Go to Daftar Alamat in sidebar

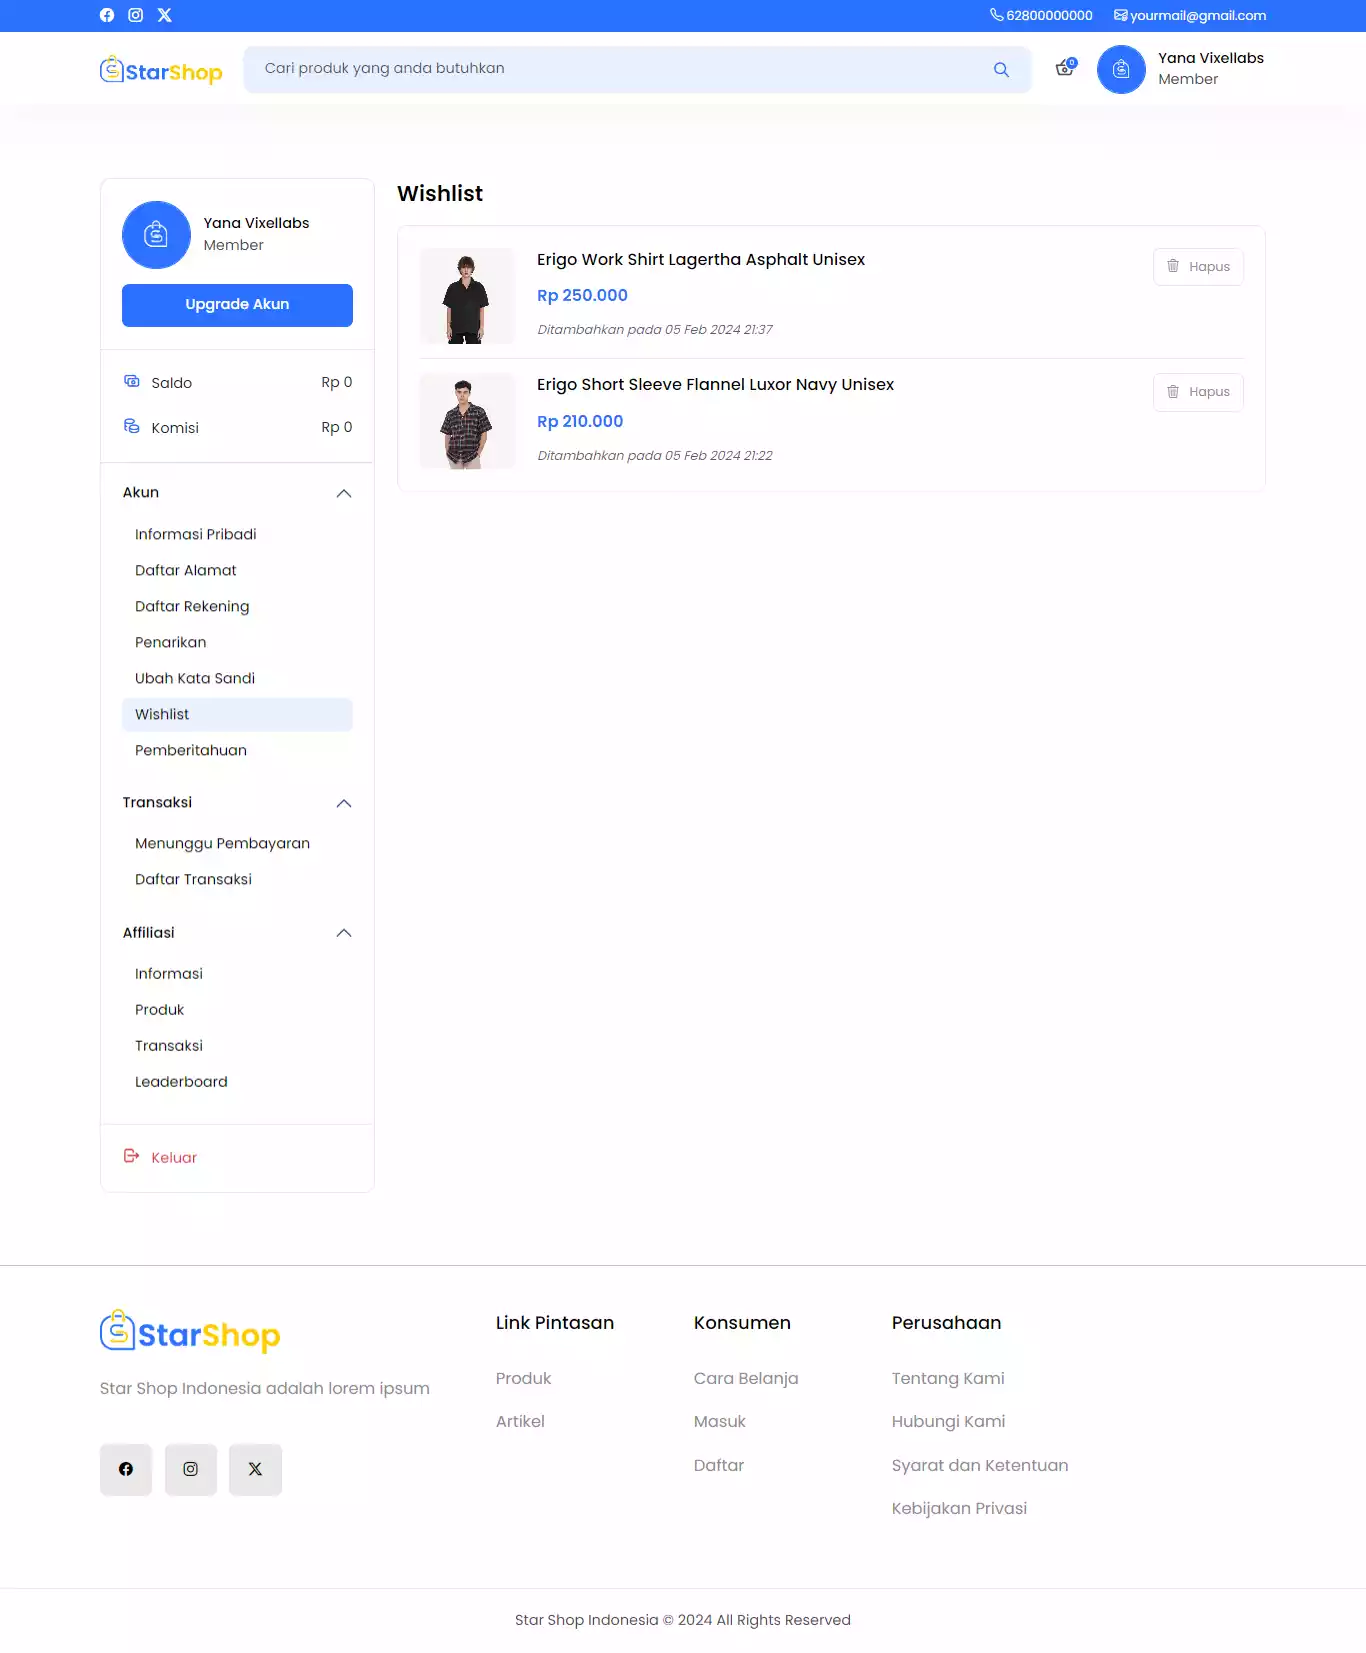click(x=186, y=570)
